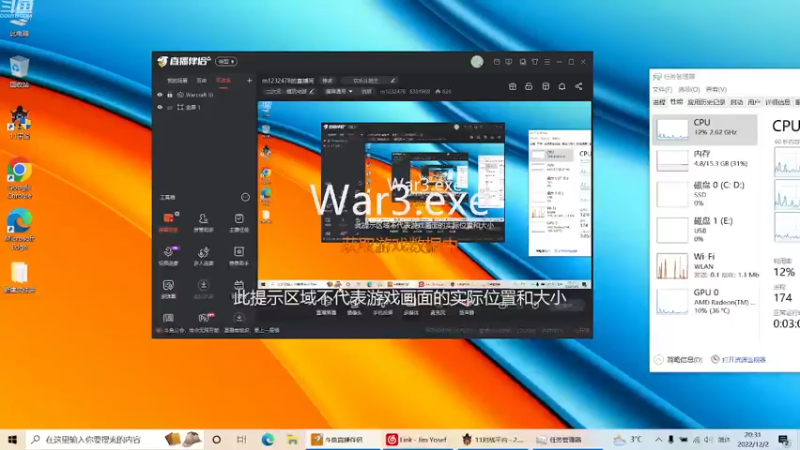Open the dropdown with arrow in stream info bar
This screenshot has height=450, width=800.
tap(339, 91)
